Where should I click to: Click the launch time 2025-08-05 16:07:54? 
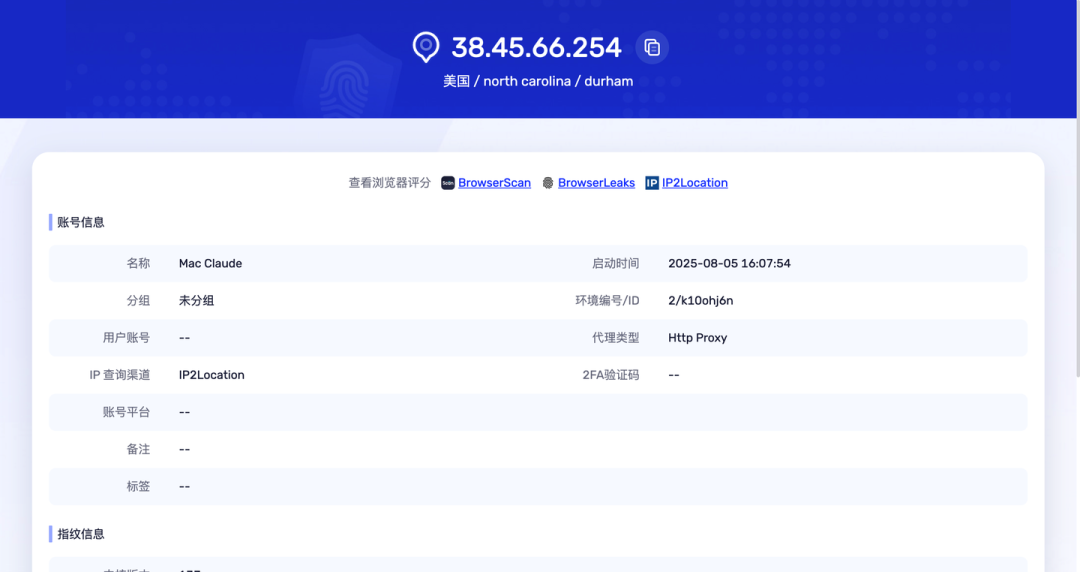pyautogui.click(x=729, y=263)
